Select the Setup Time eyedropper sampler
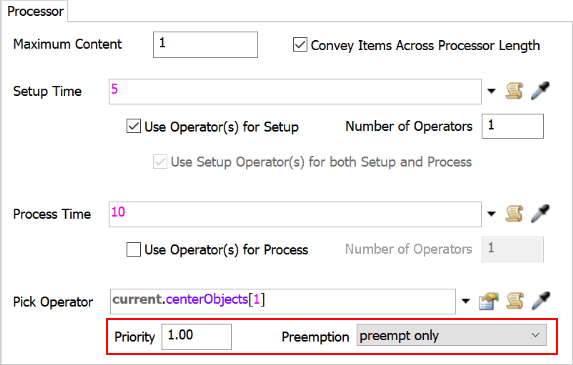 pos(540,91)
